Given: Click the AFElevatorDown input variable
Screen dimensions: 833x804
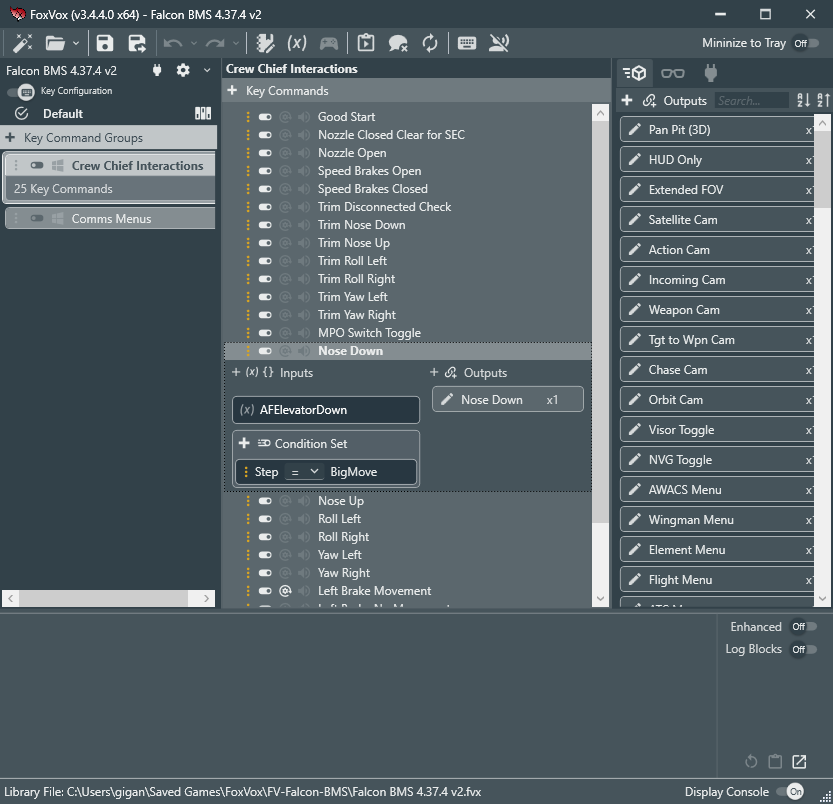Looking at the screenshot, I should [326, 410].
